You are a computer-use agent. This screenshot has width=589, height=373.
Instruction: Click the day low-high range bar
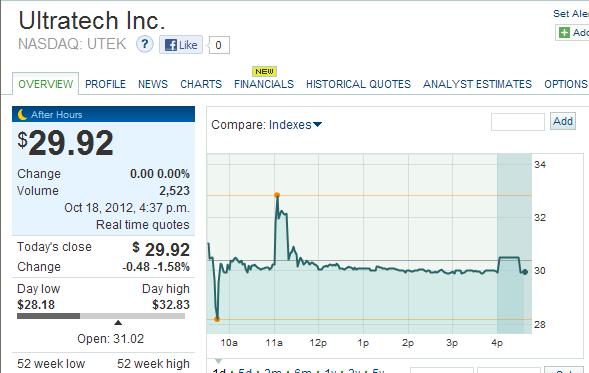pos(101,316)
